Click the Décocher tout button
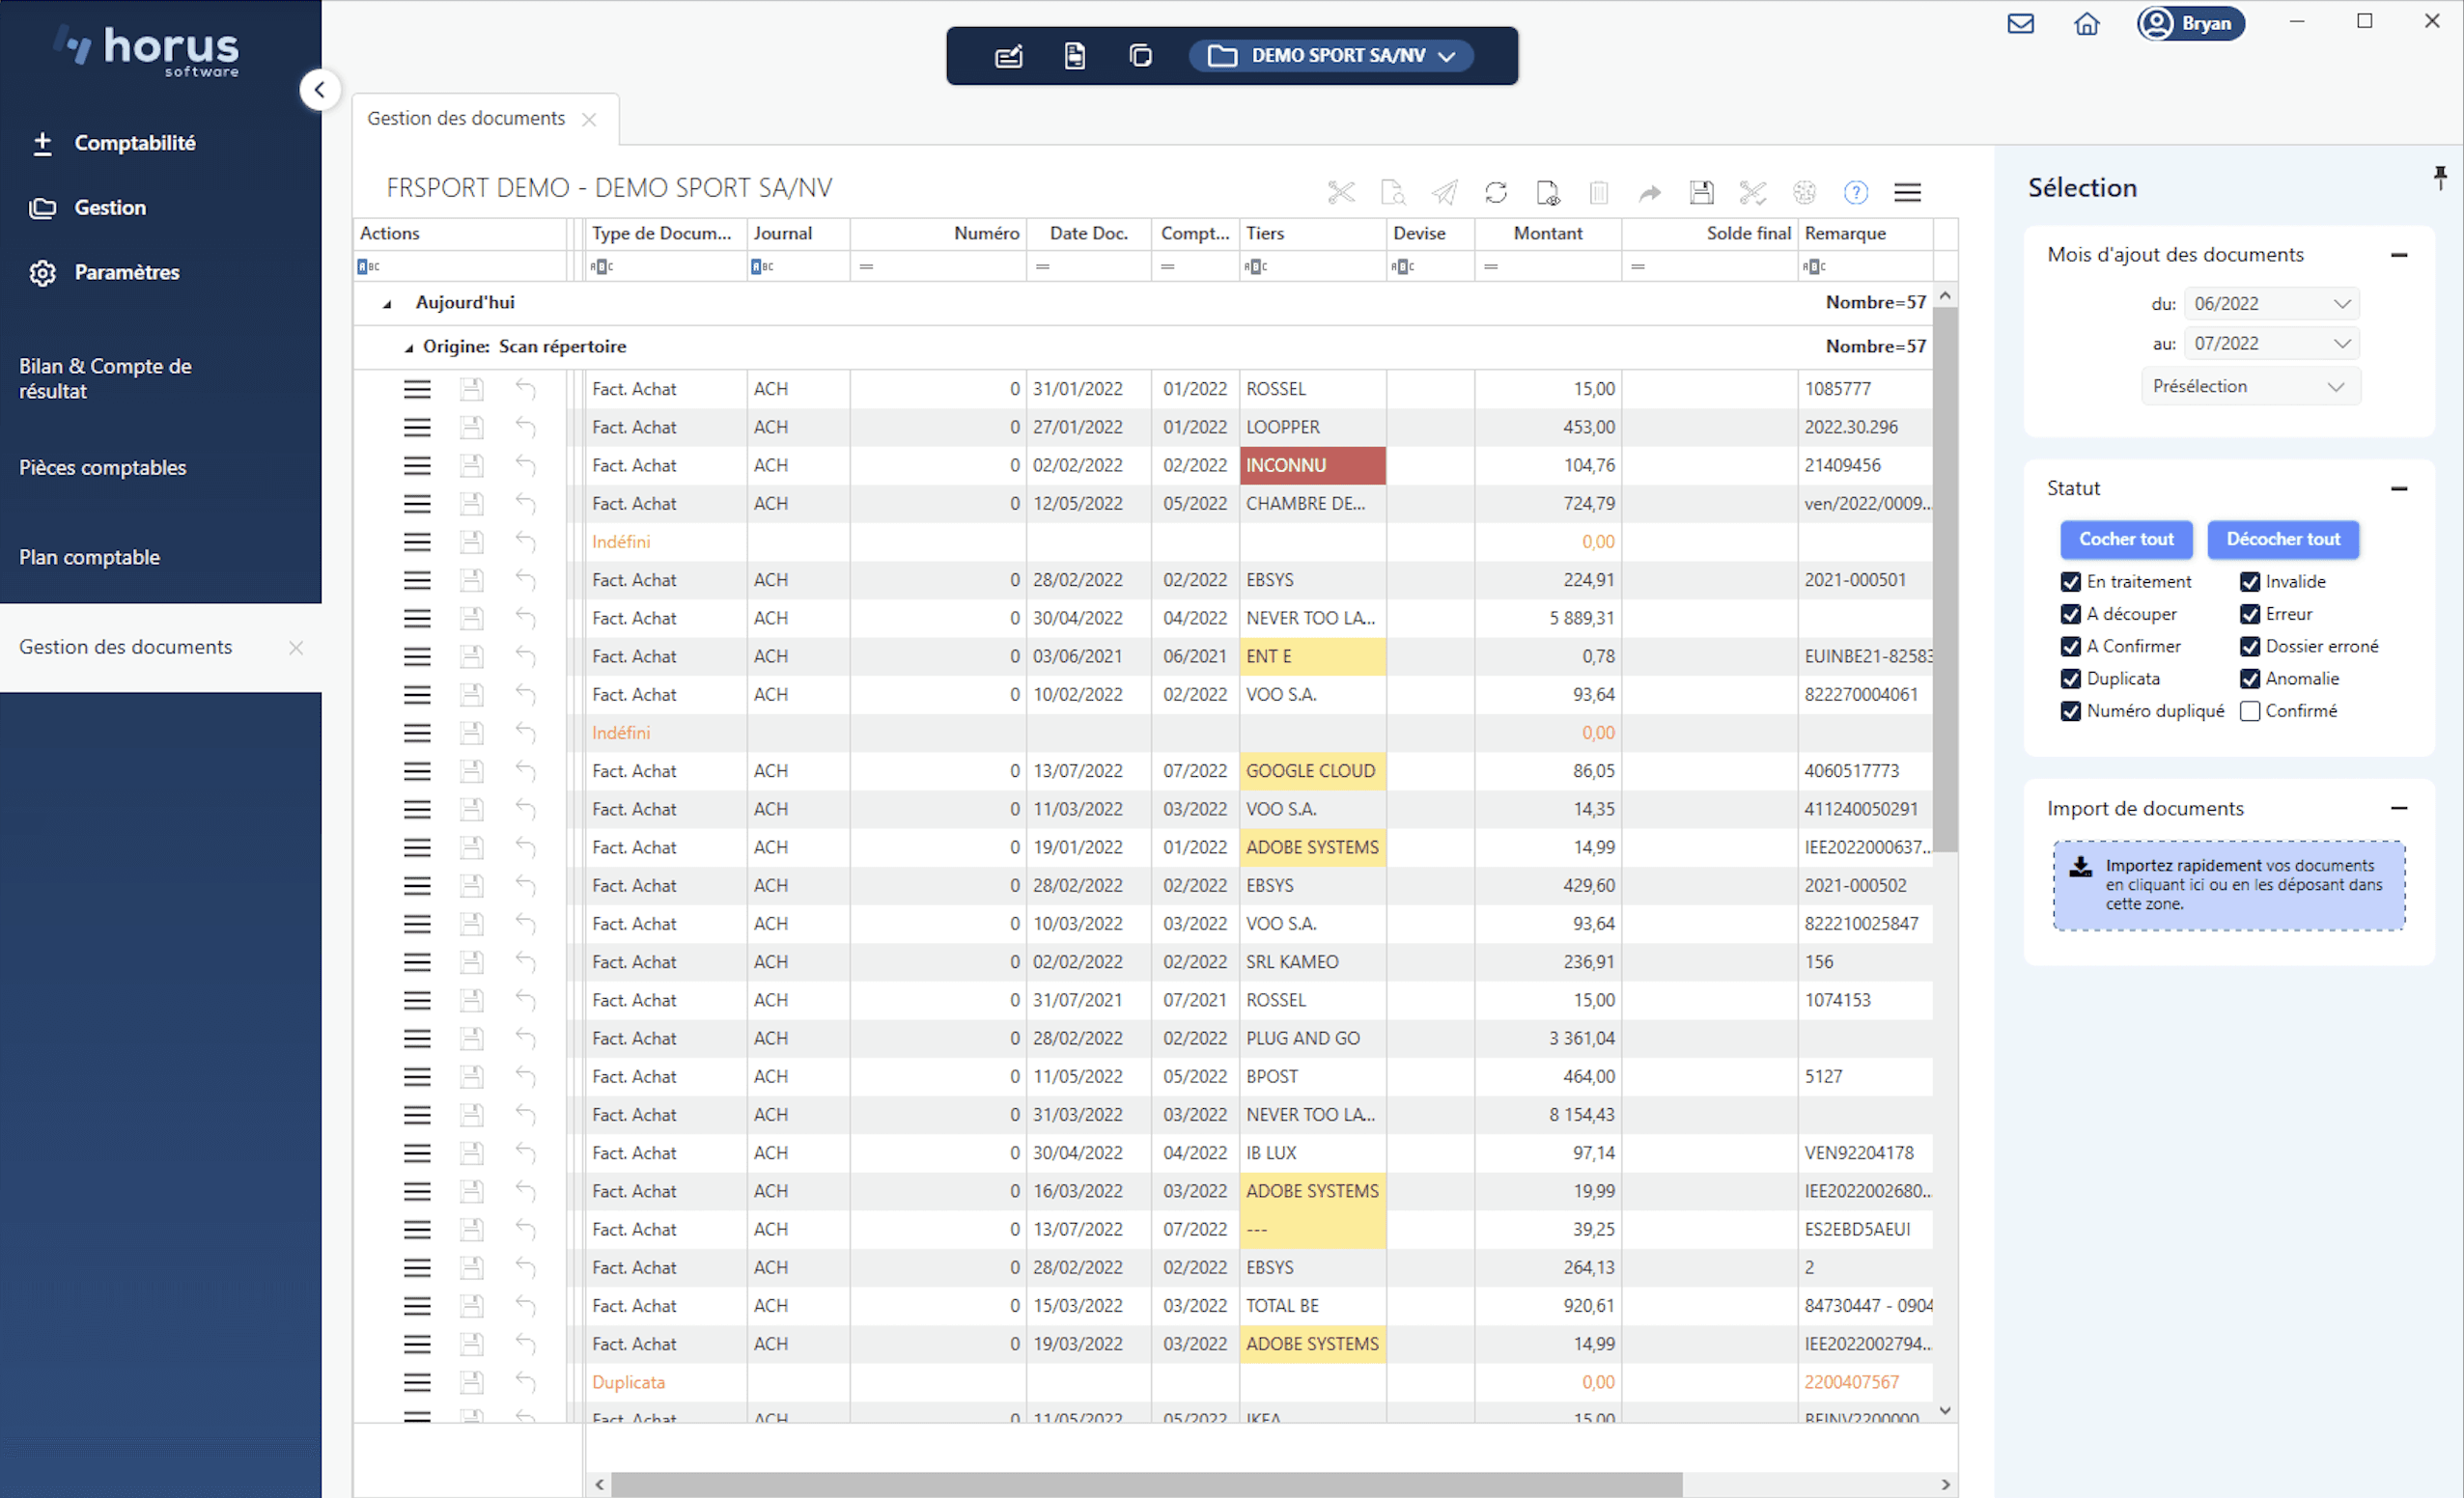Image resolution: width=2464 pixels, height=1498 pixels. pos(2282,539)
